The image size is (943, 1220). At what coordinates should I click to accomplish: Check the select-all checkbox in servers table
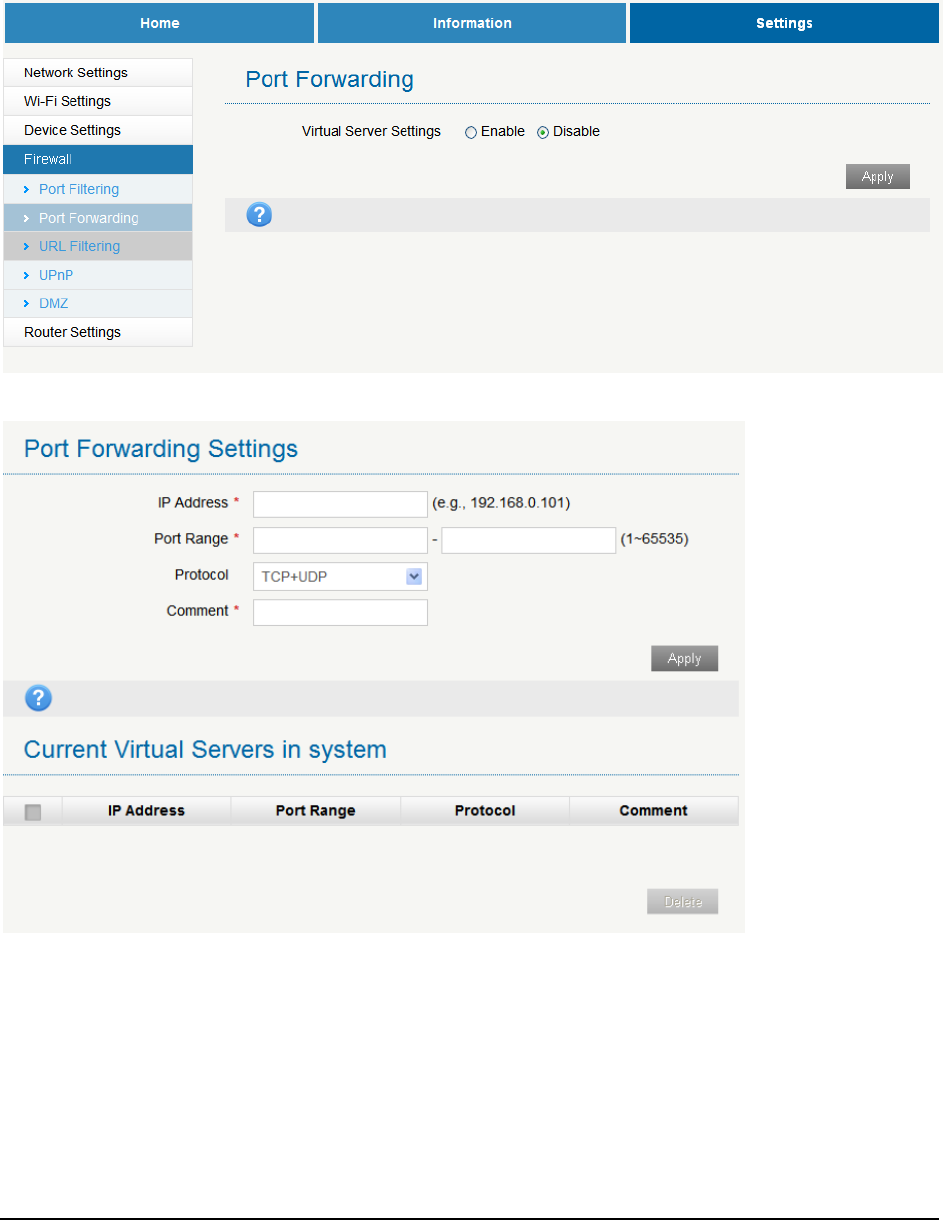(x=33, y=812)
